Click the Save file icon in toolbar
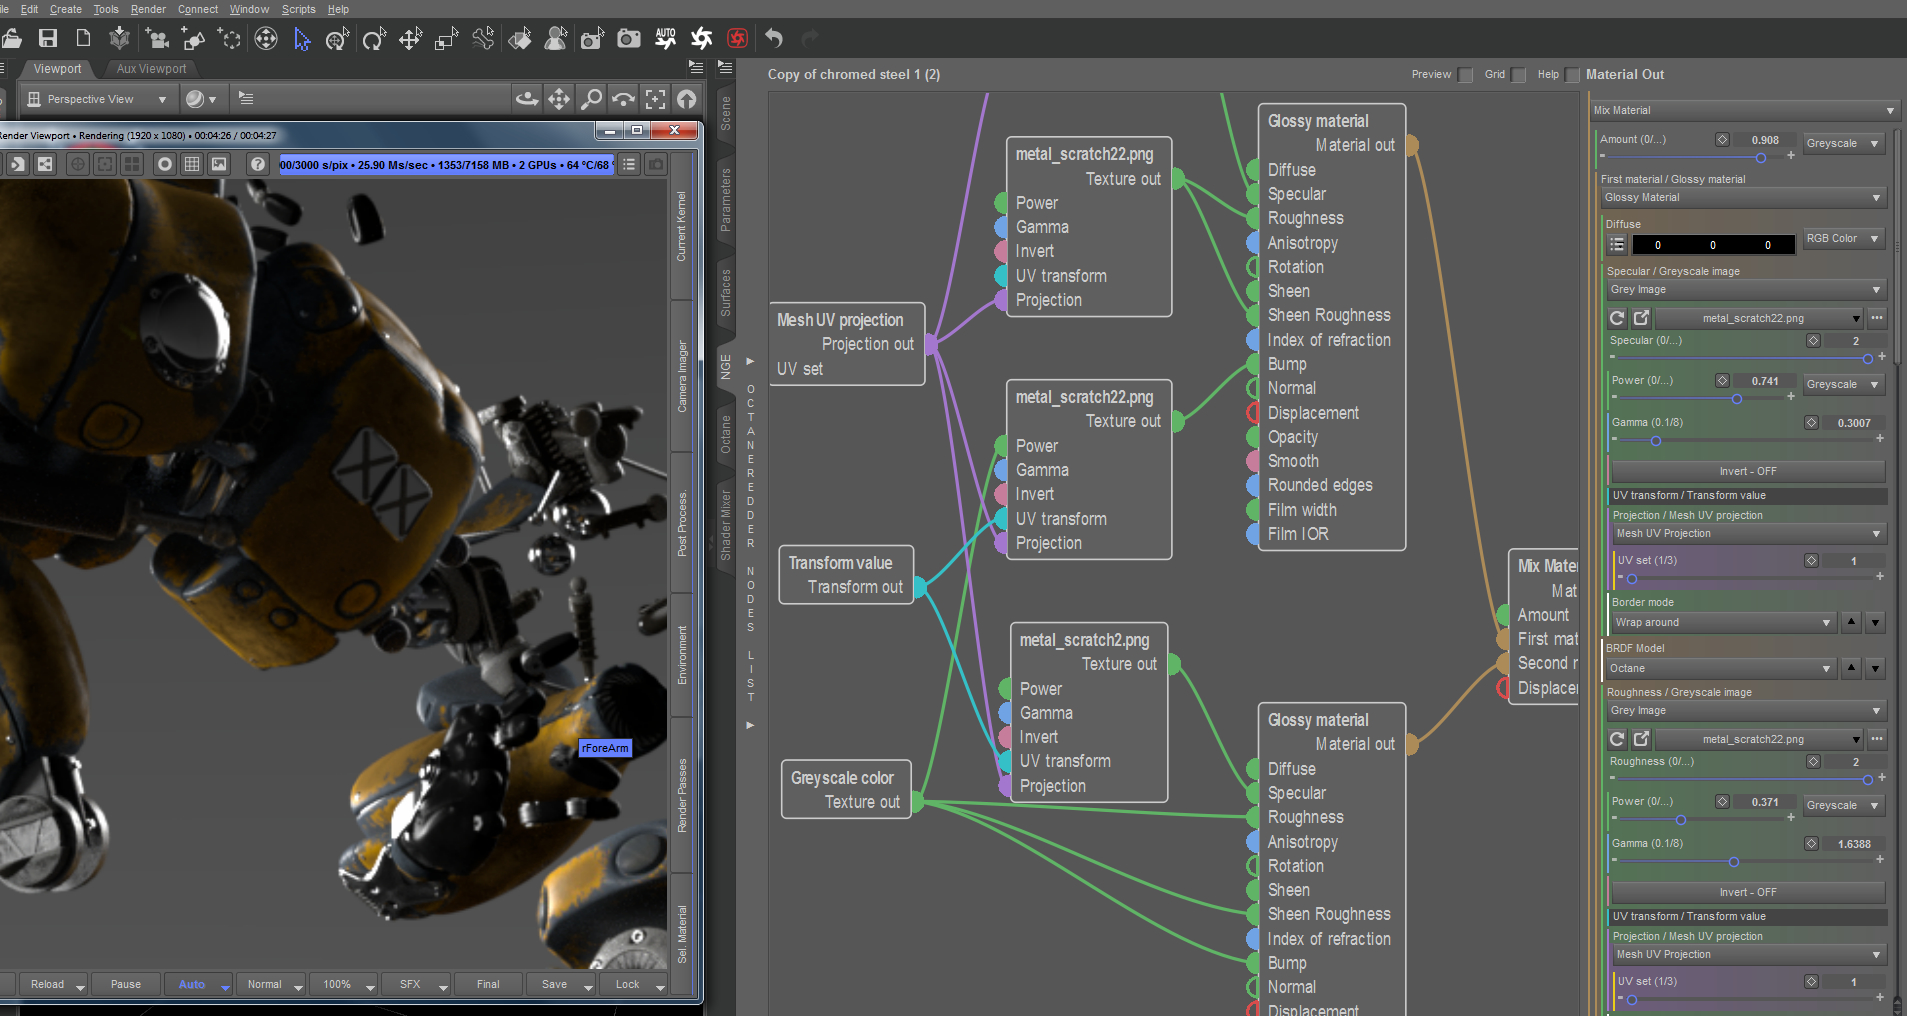This screenshot has height=1016, width=1907. [47, 39]
